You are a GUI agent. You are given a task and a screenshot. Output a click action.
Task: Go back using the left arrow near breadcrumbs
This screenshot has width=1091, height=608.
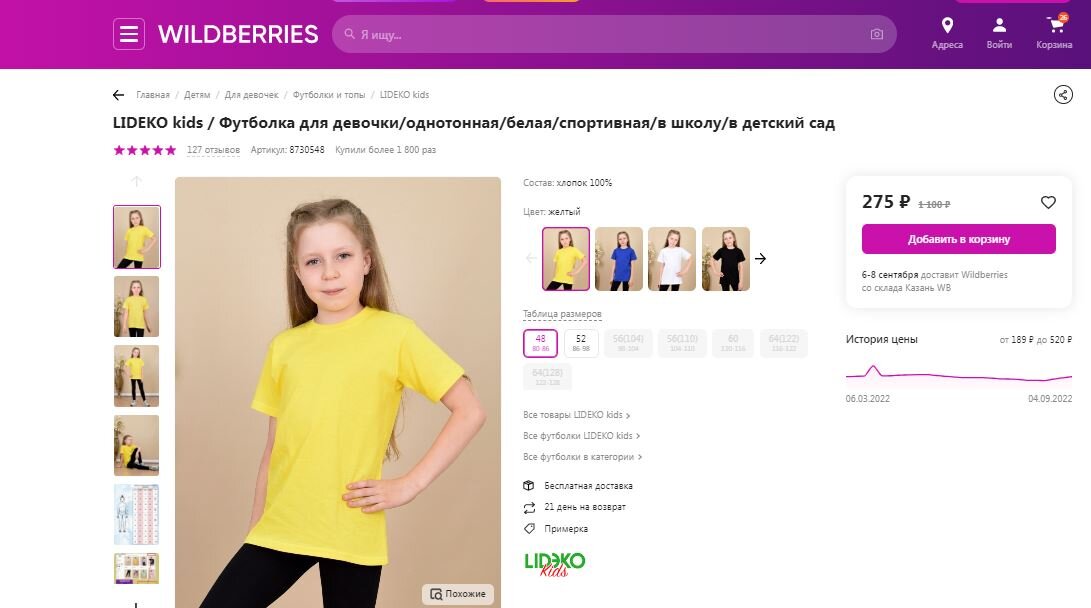point(118,95)
